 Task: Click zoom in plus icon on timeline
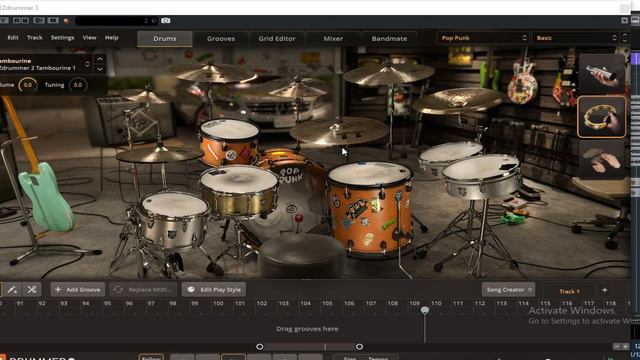click(625, 347)
